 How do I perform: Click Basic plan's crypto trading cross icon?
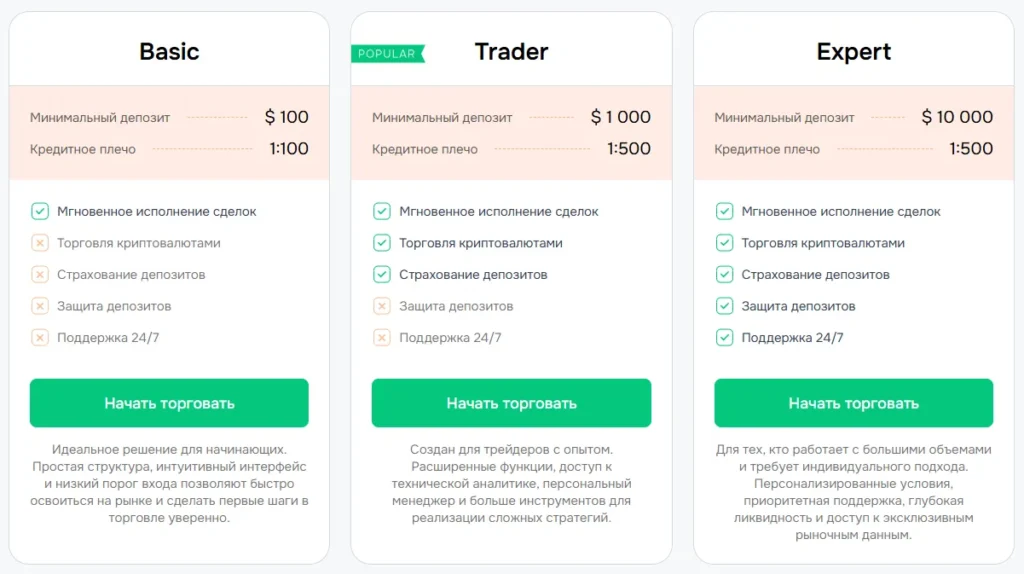coord(40,243)
